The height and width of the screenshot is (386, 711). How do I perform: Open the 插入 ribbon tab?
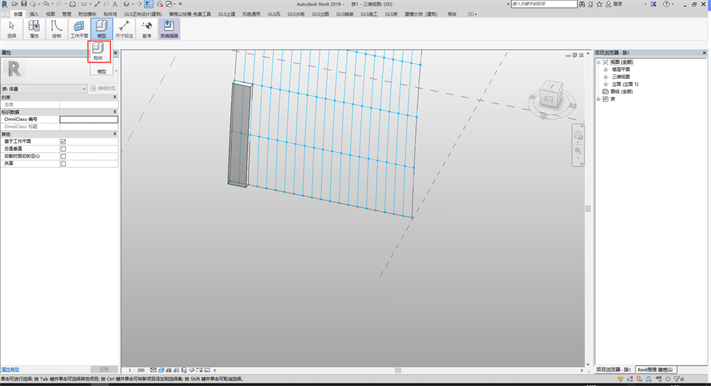pyautogui.click(x=34, y=14)
